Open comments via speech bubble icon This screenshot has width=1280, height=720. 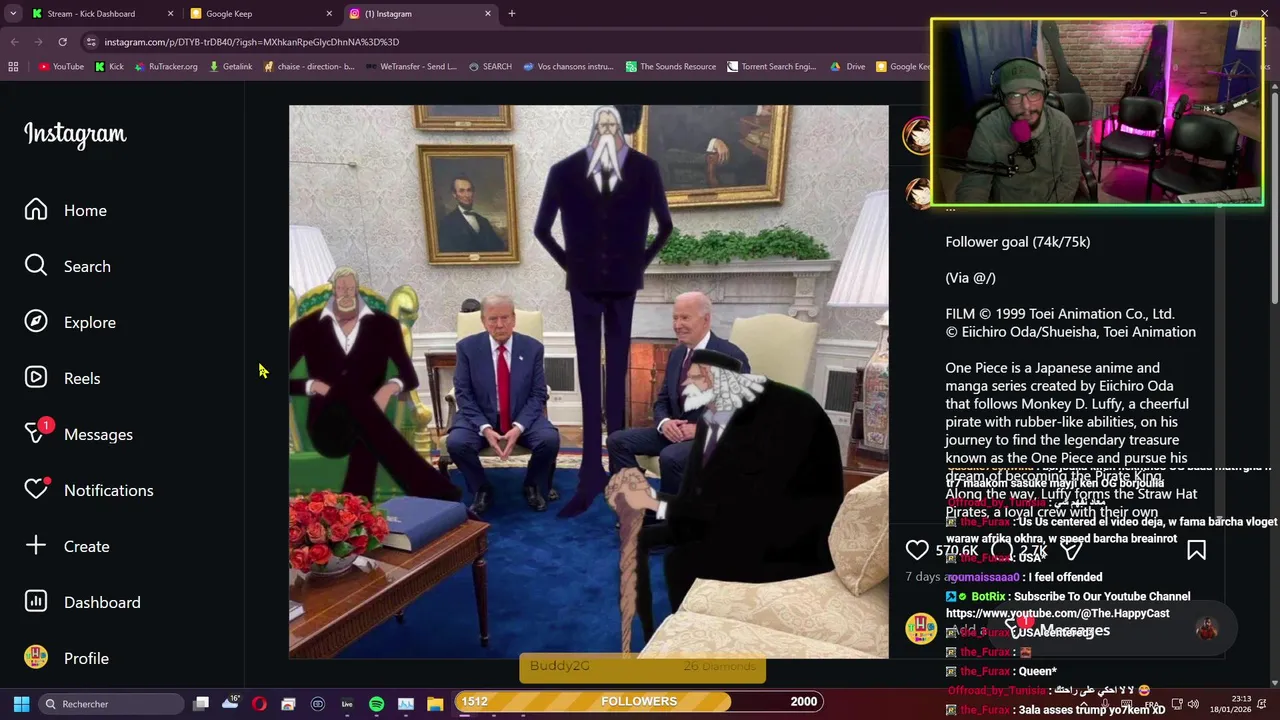tap(1002, 550)
